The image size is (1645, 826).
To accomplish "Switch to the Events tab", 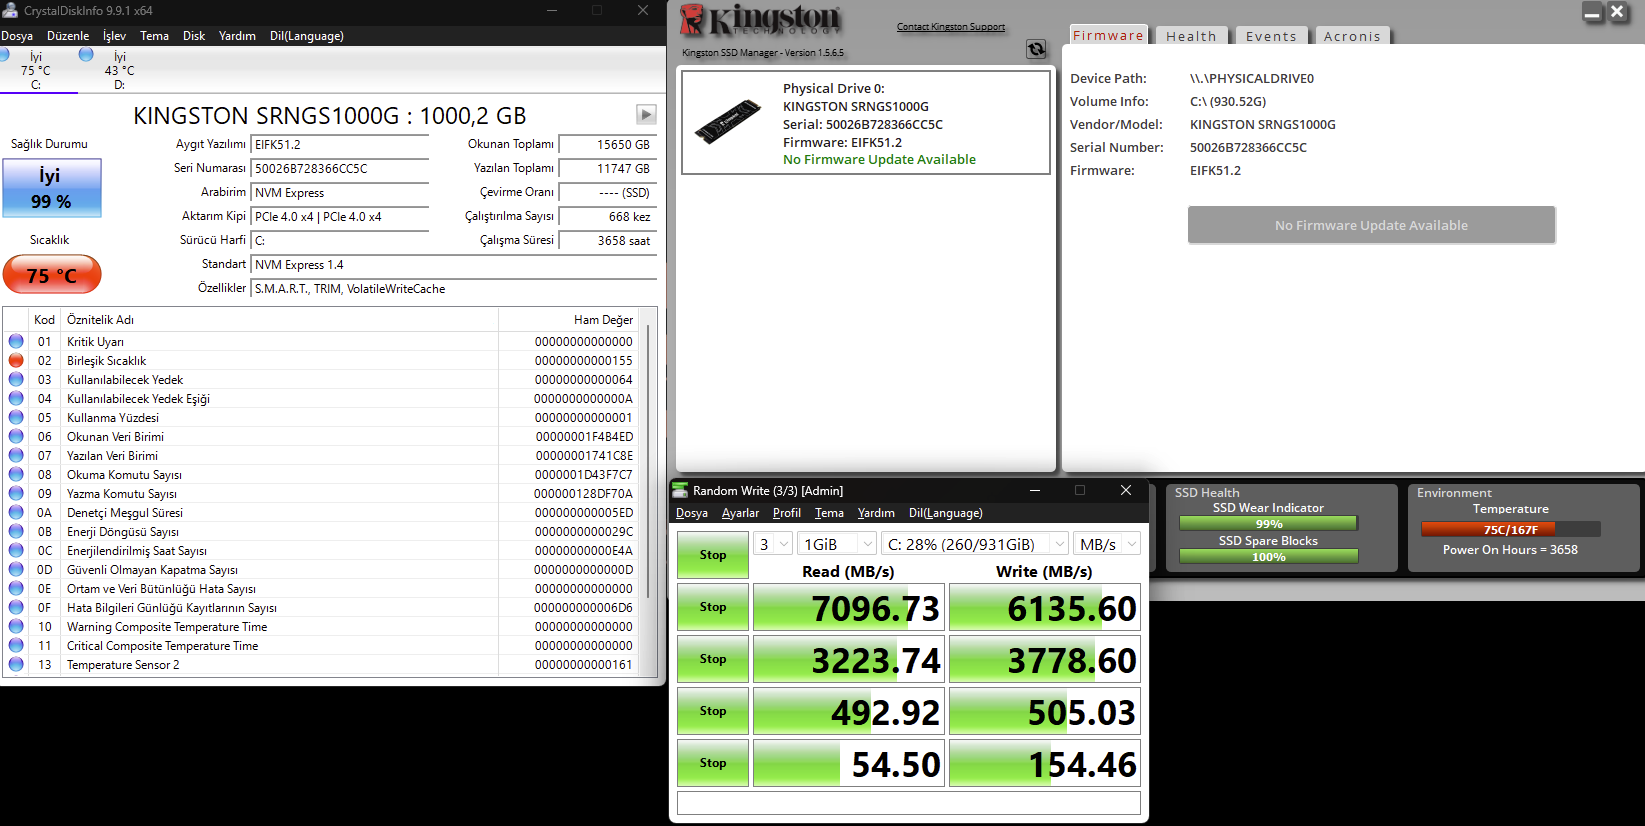I will (1271, 36).
